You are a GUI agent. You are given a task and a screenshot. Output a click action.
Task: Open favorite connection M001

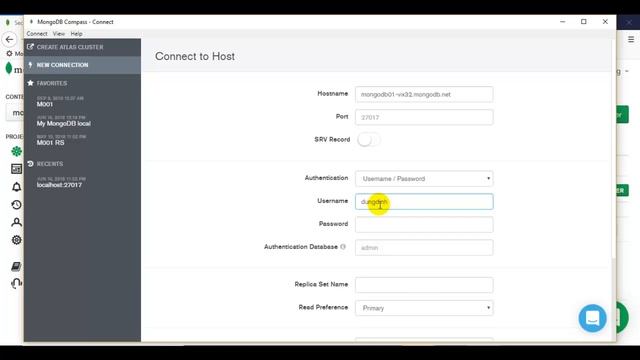coord(45,104)
